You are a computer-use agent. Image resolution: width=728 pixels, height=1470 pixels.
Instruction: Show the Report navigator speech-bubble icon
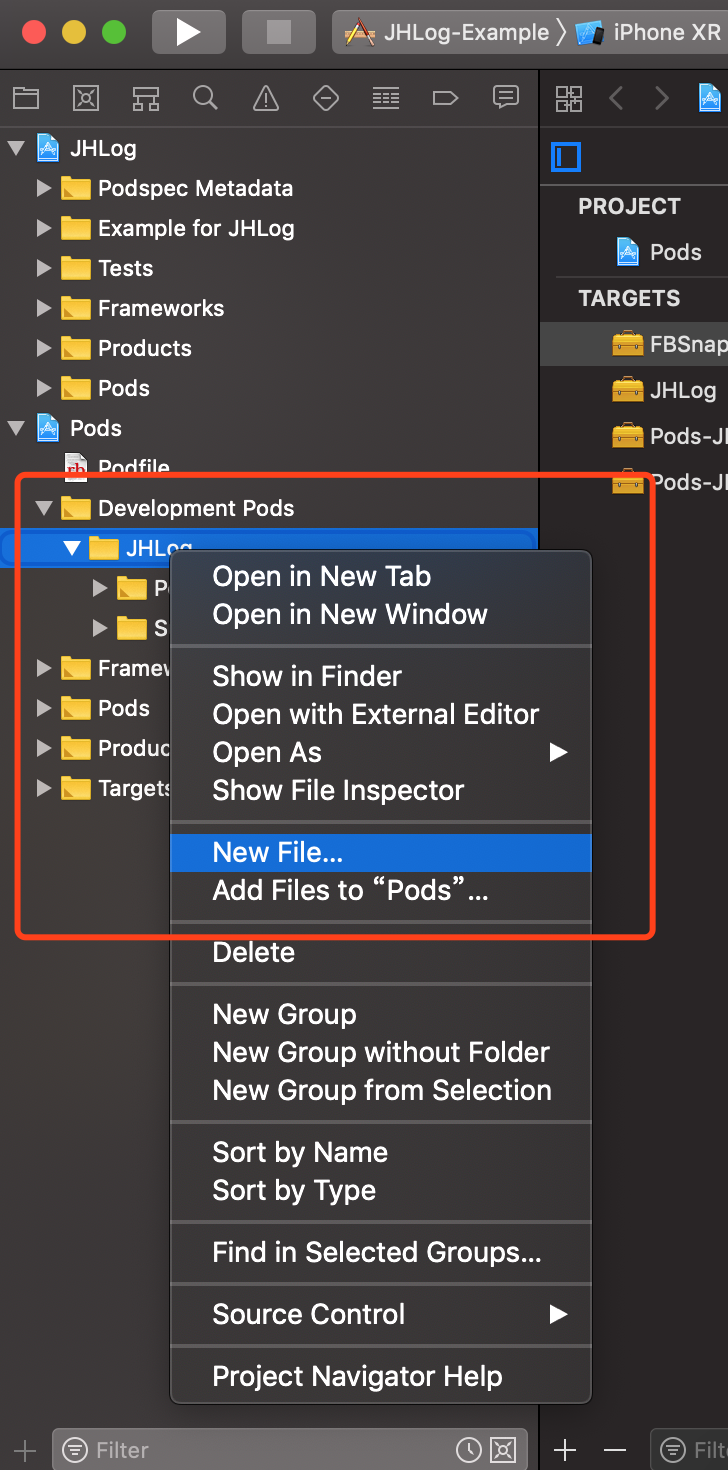coord(505,98)
